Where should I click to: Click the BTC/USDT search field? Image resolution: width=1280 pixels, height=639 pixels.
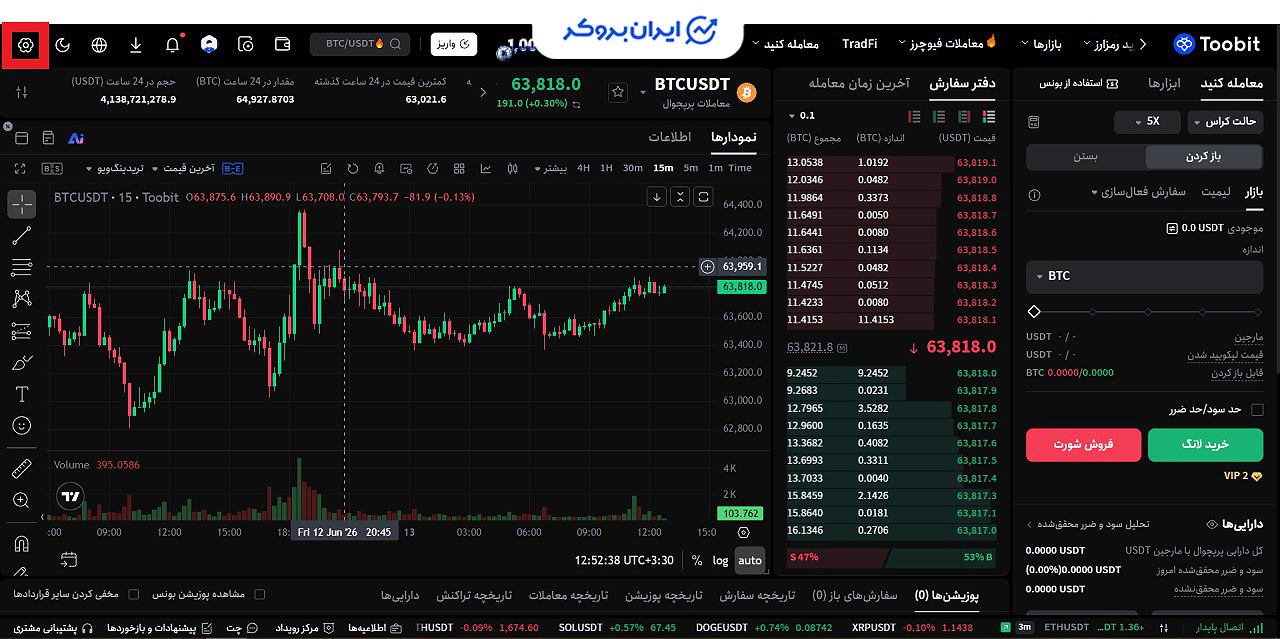360,44
